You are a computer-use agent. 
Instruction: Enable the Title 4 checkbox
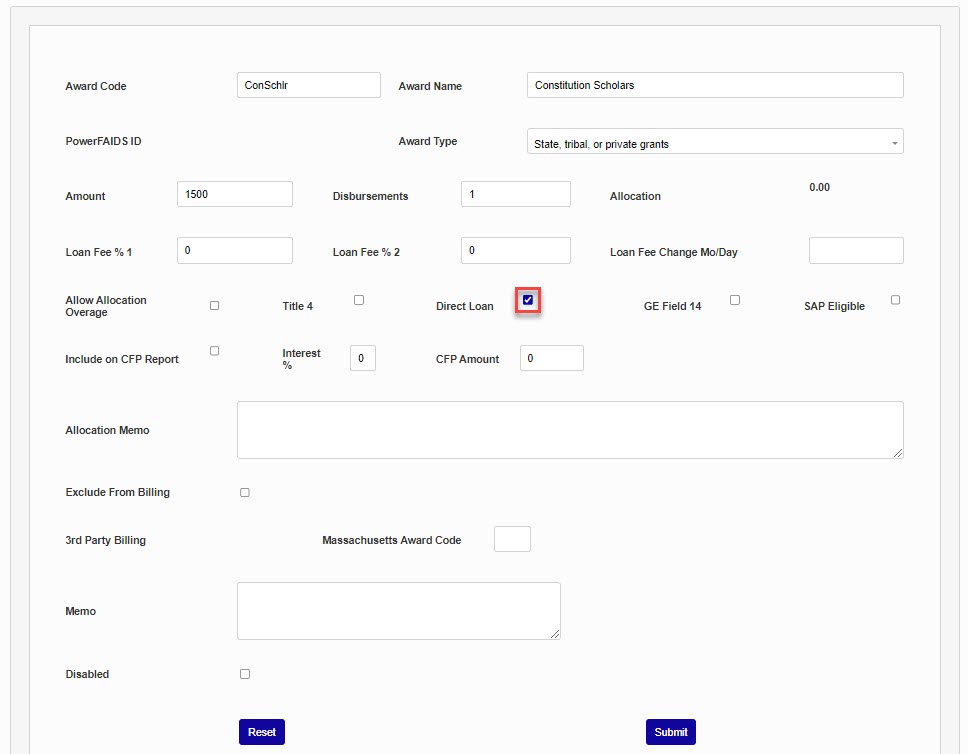click(359, 300)
